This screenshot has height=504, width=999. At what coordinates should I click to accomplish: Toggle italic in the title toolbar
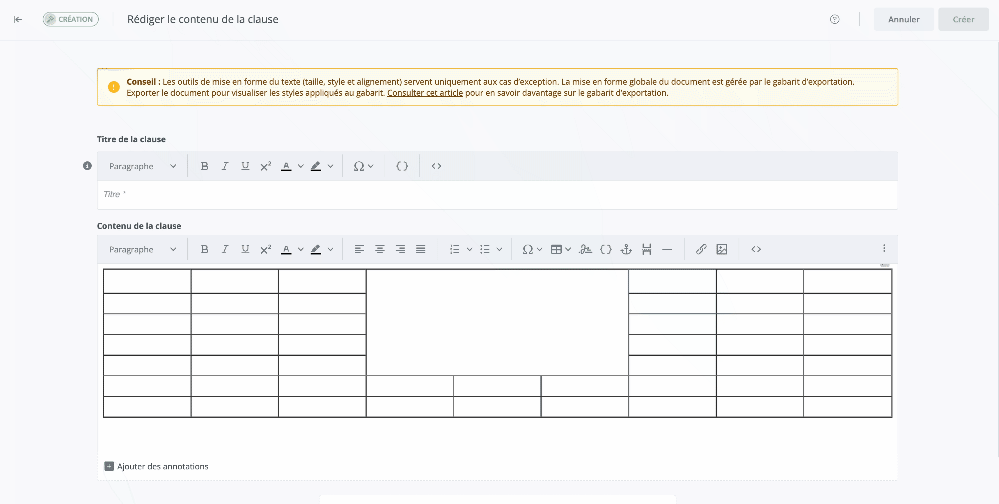point(225,166)
